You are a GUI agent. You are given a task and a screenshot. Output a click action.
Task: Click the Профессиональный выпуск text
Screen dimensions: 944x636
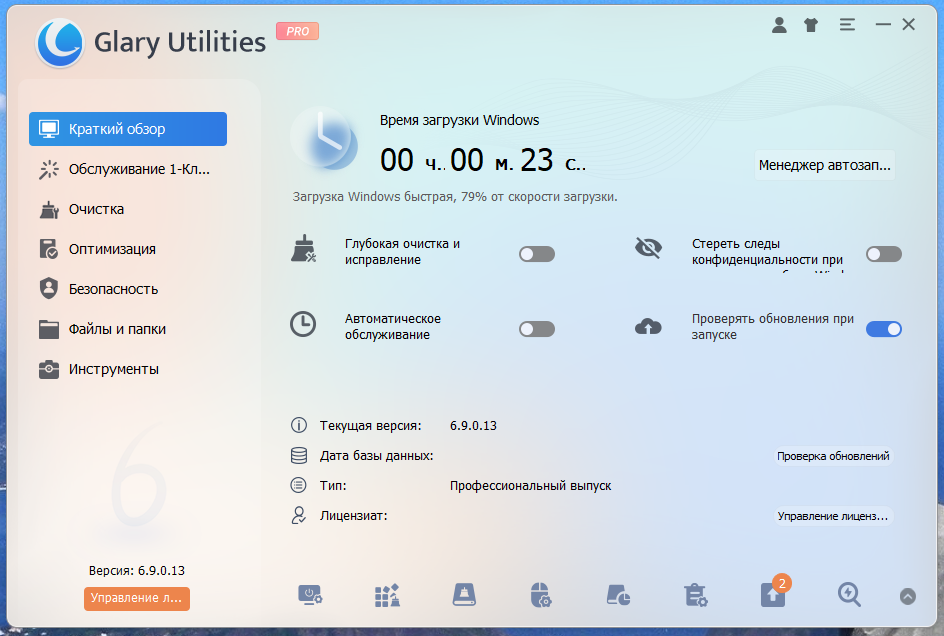[530, 486]
